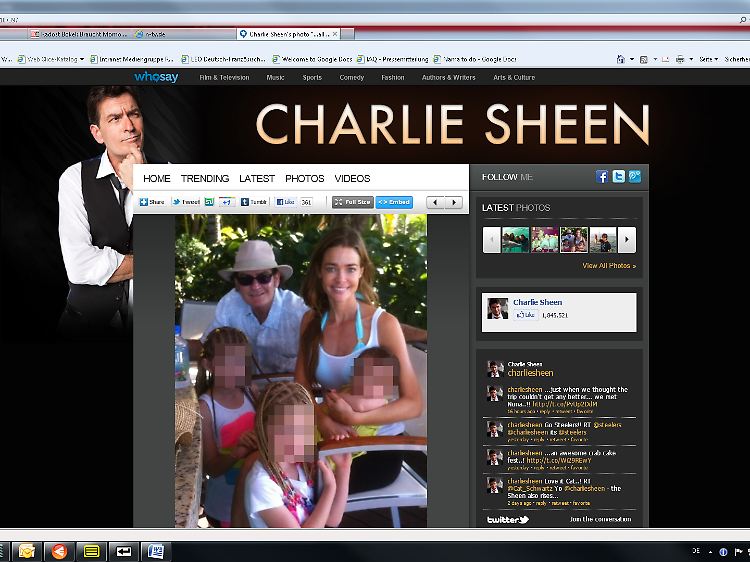This screenshot has width=750, height=562.
Task: Click the feeds toolbar icon
Action: coord(644,59)
